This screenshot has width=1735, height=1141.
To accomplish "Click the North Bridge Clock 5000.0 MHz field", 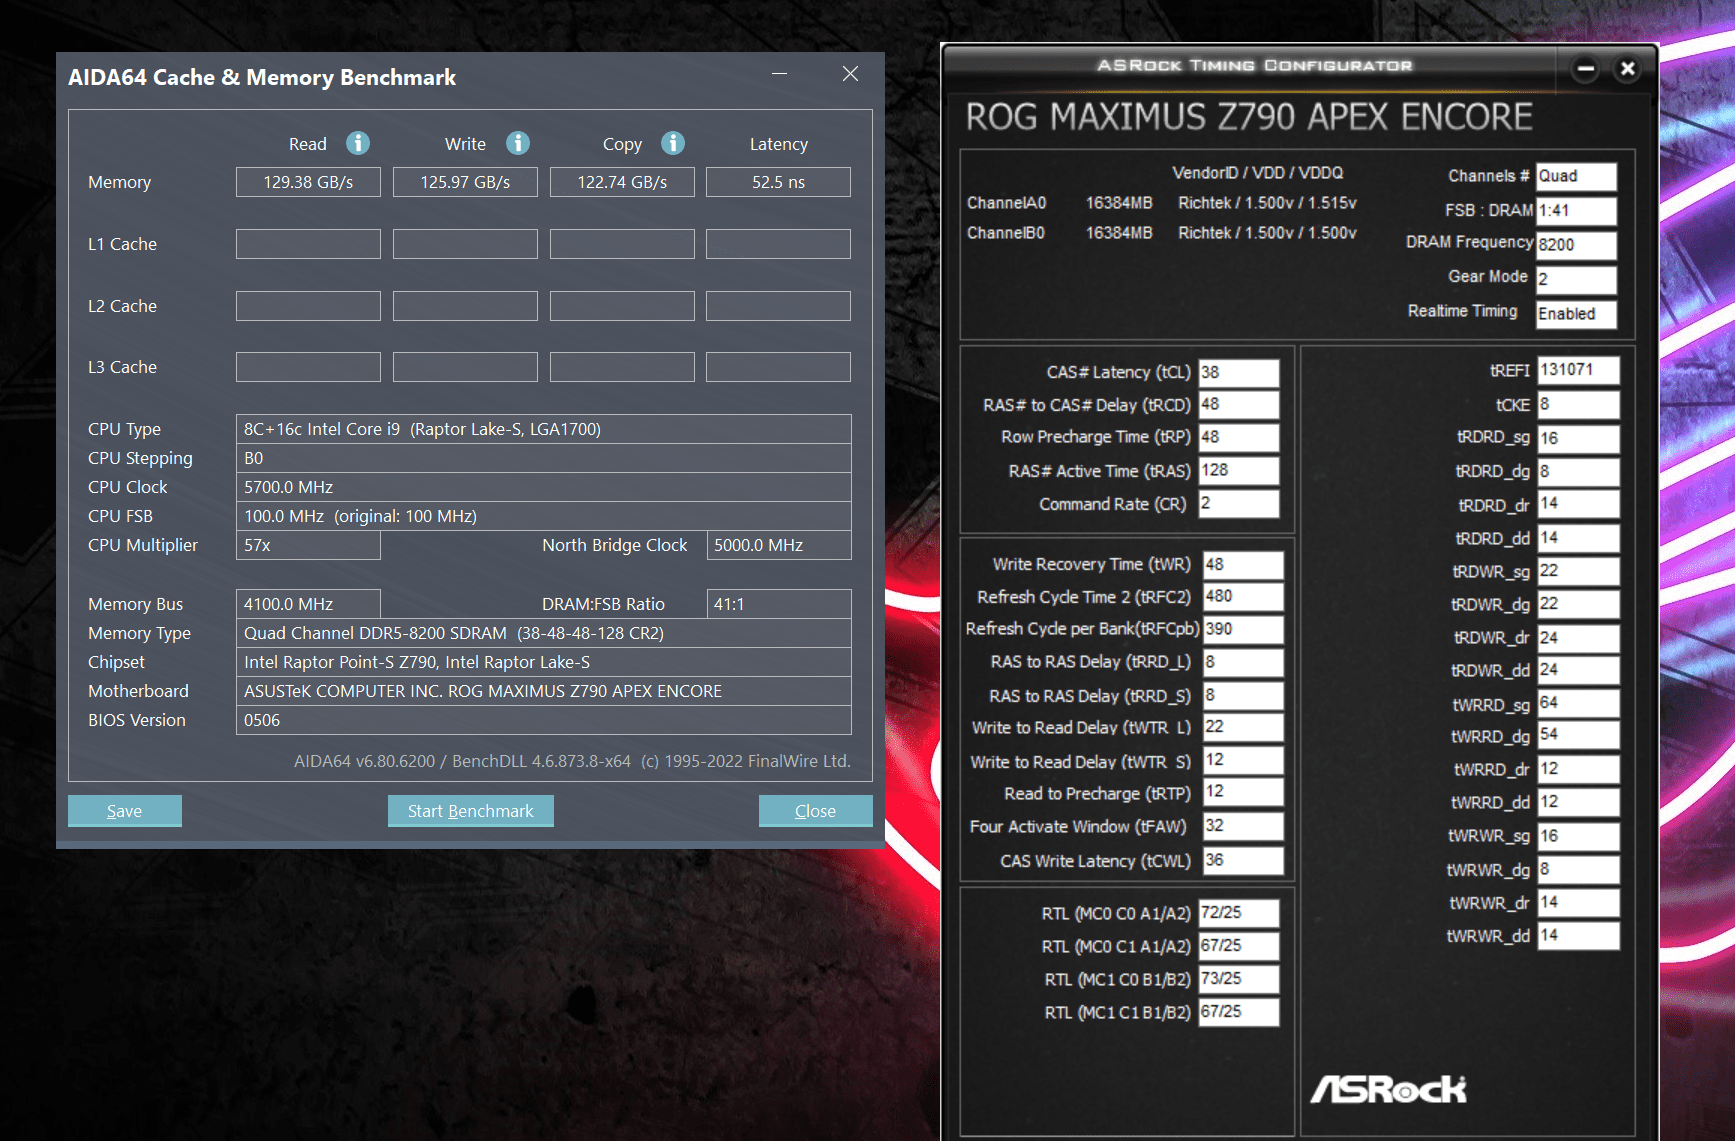I will tap(778, 545).
